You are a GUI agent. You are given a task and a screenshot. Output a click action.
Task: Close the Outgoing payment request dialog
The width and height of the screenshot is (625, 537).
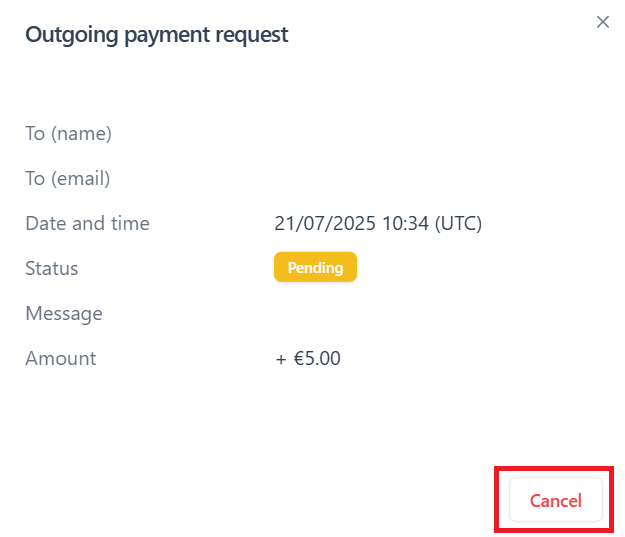pos(602,22)
